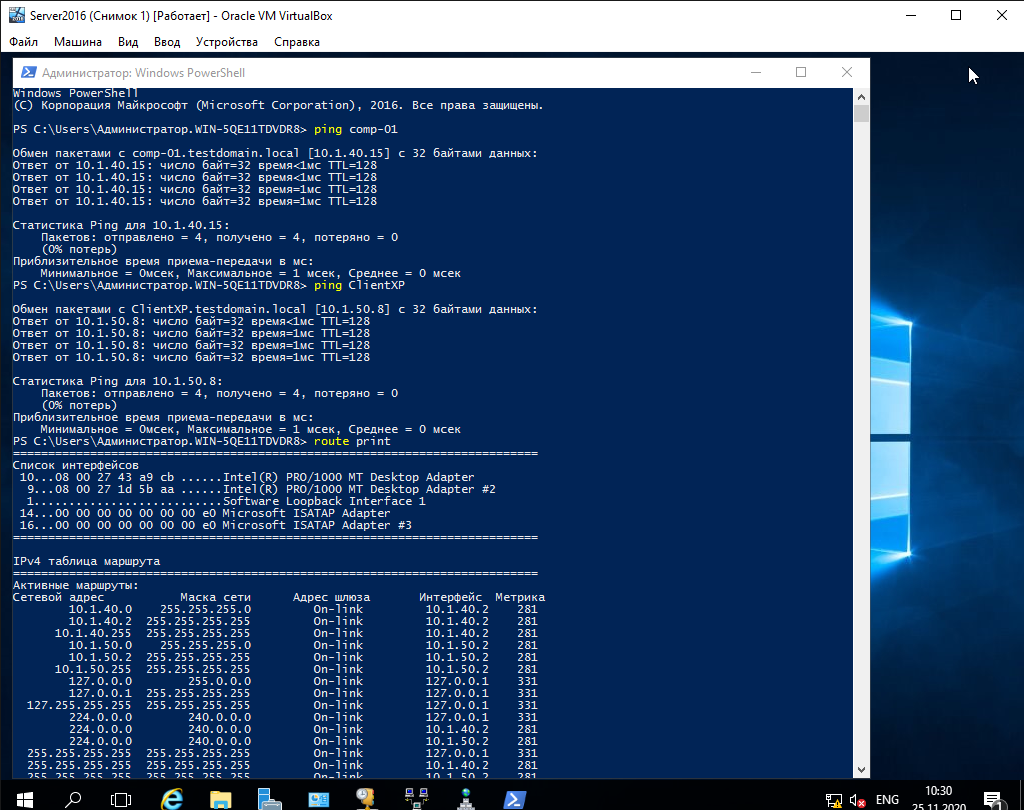This screenshot has width=1024, height=810.
Task: Open File Explorer folder icon in taskbar
Action: [x=221, y=798]
